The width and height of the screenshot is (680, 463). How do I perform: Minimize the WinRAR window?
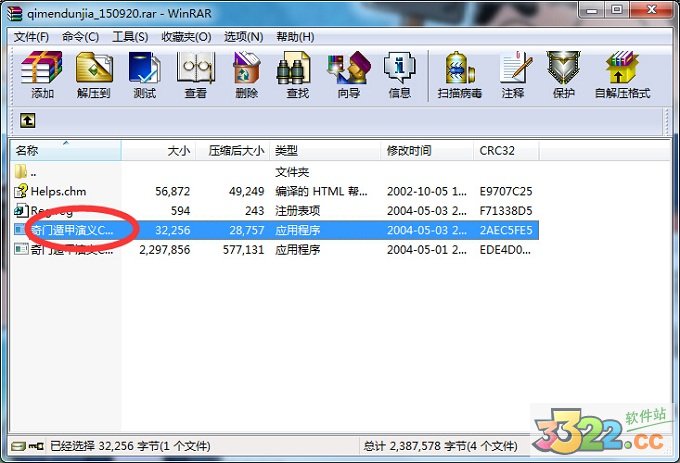coord(591,10)
